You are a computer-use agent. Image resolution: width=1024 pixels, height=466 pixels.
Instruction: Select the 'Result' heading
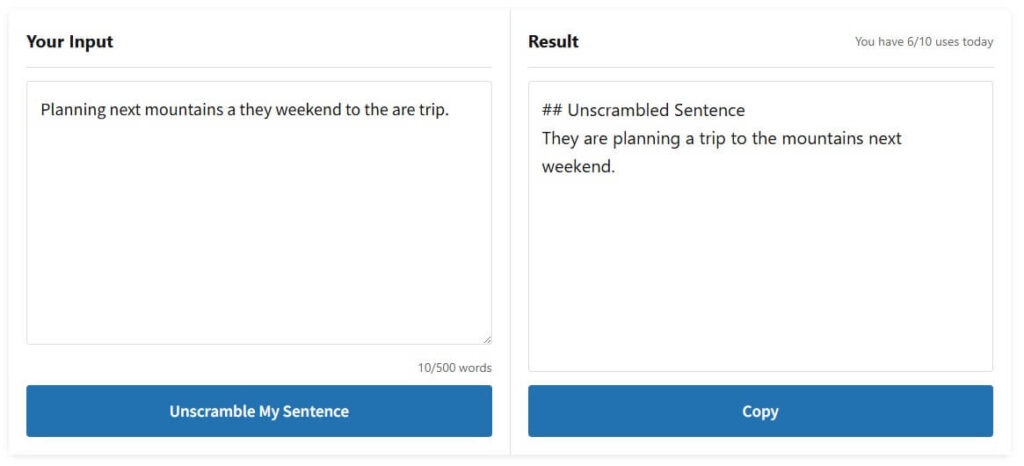[x=553, y=42]
